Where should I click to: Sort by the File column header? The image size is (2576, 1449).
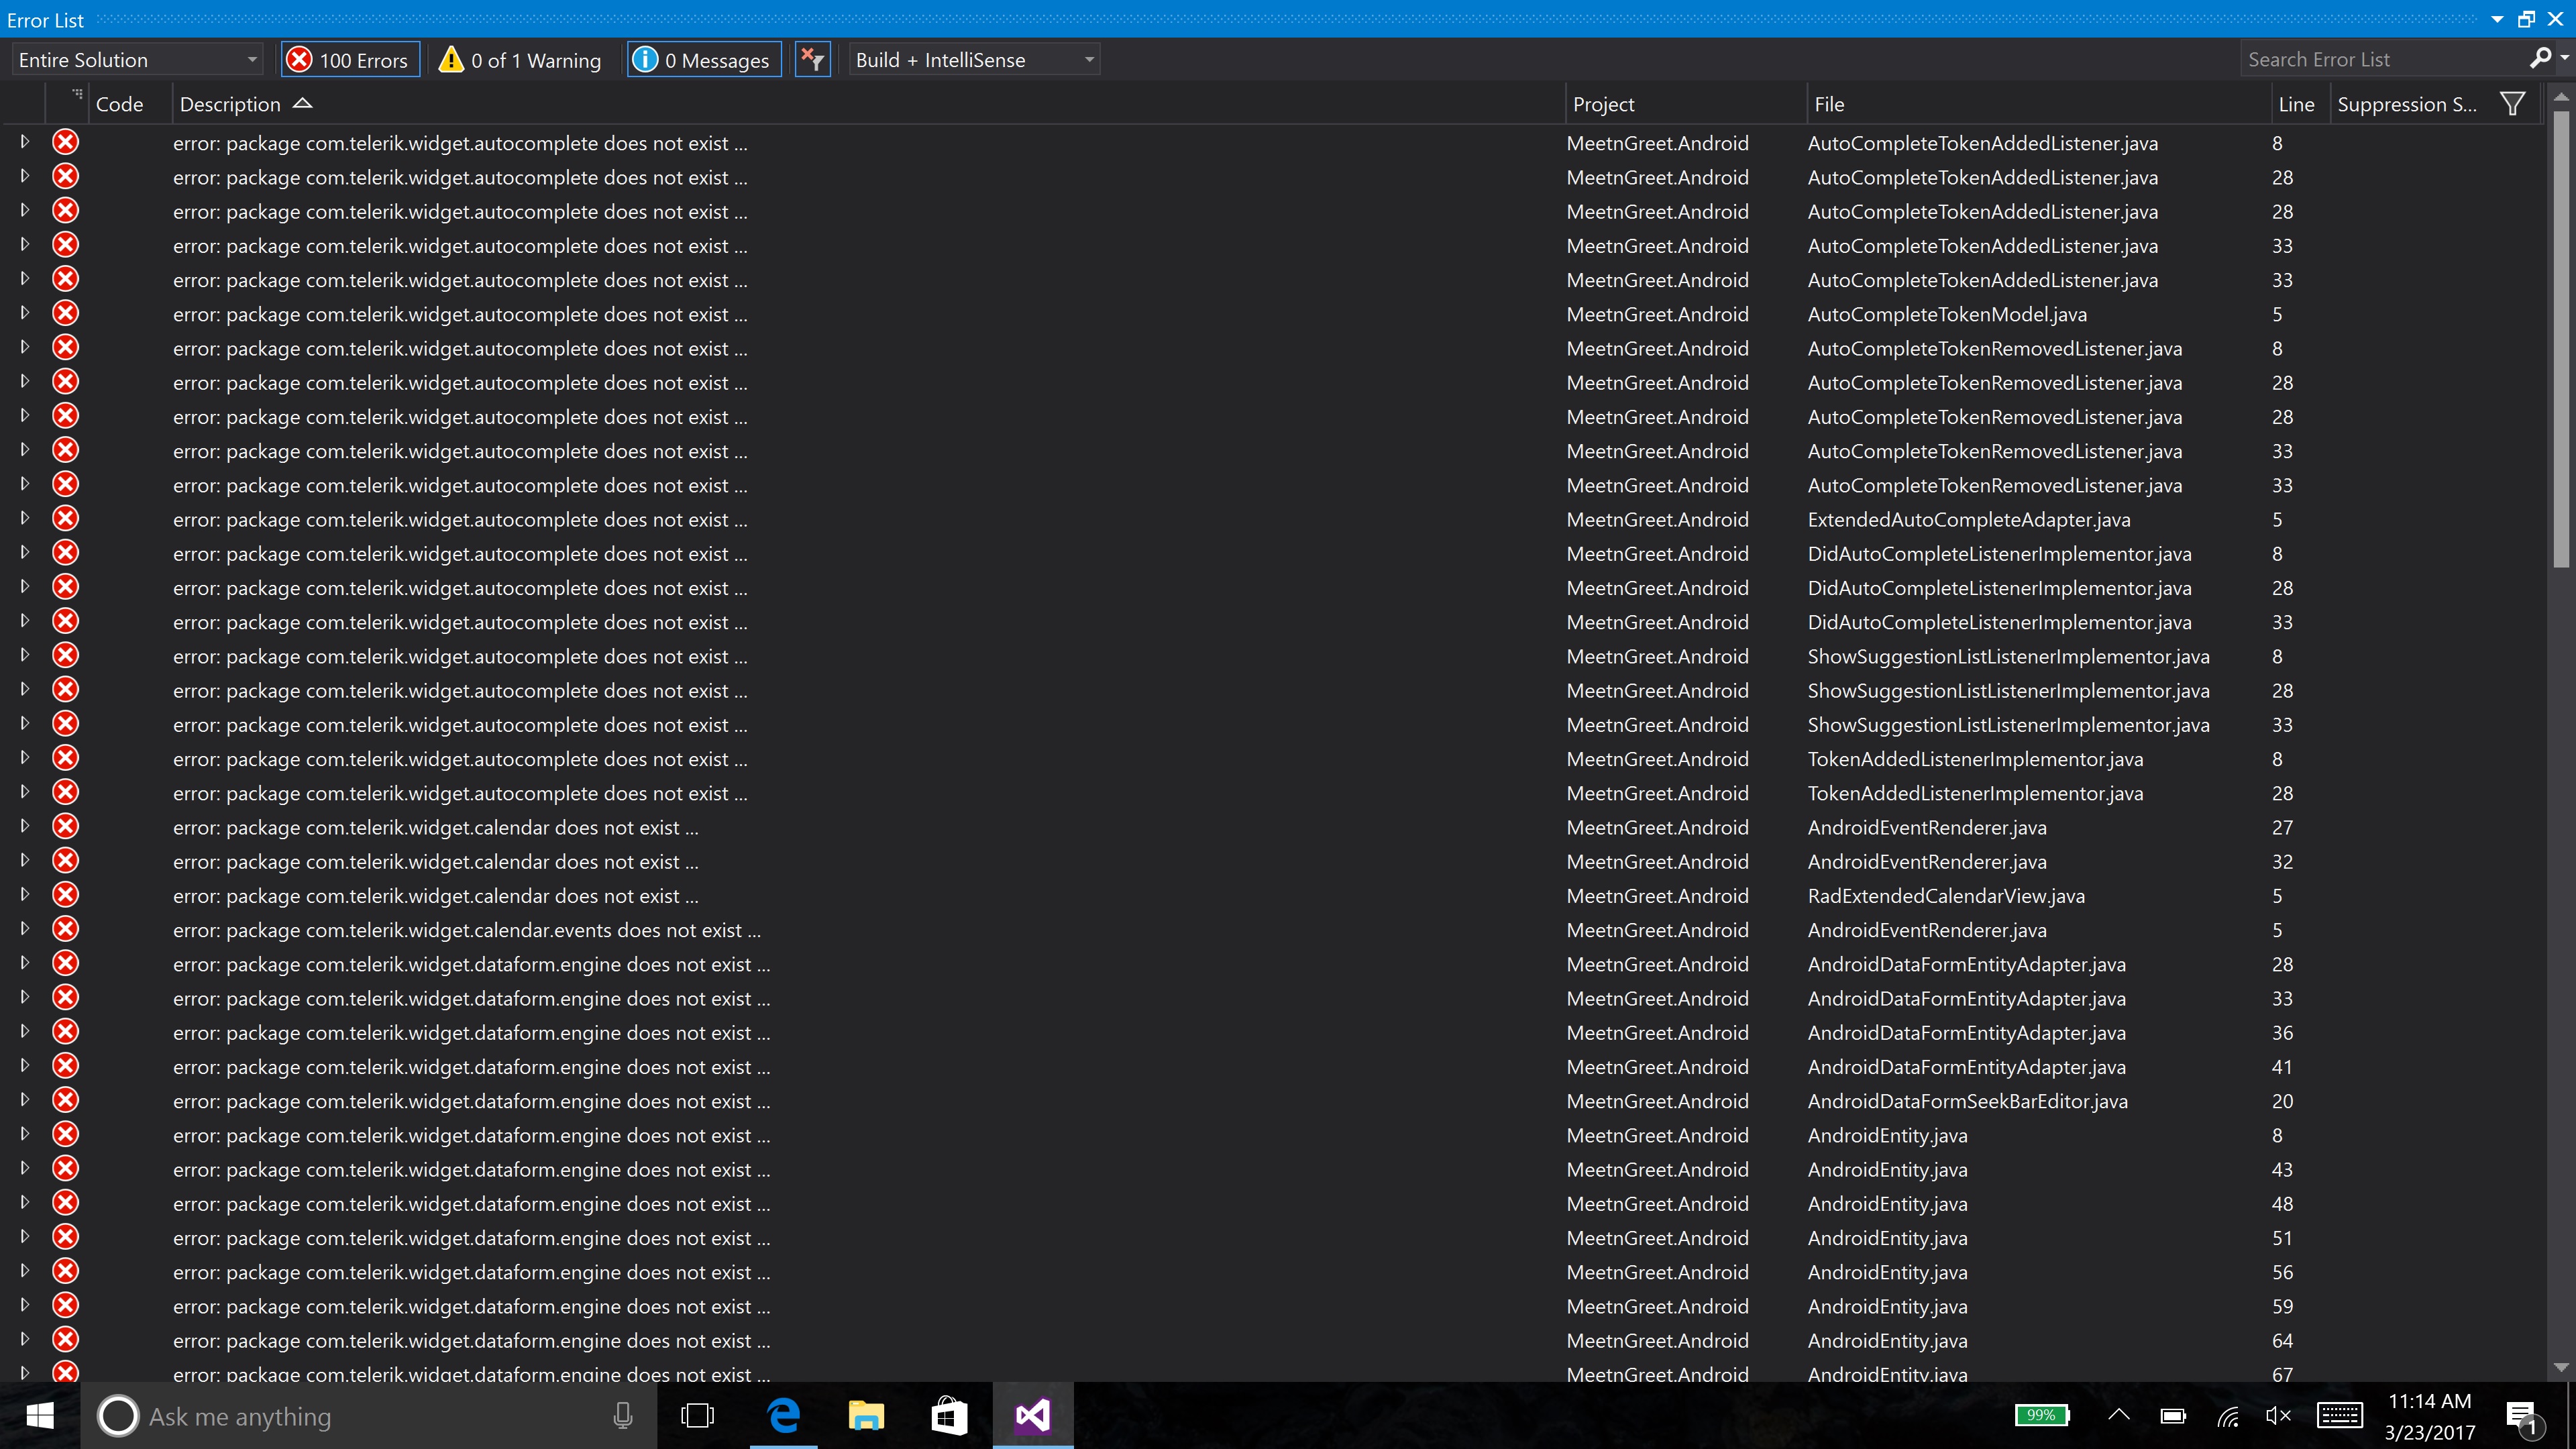(x=1829, y=104)
